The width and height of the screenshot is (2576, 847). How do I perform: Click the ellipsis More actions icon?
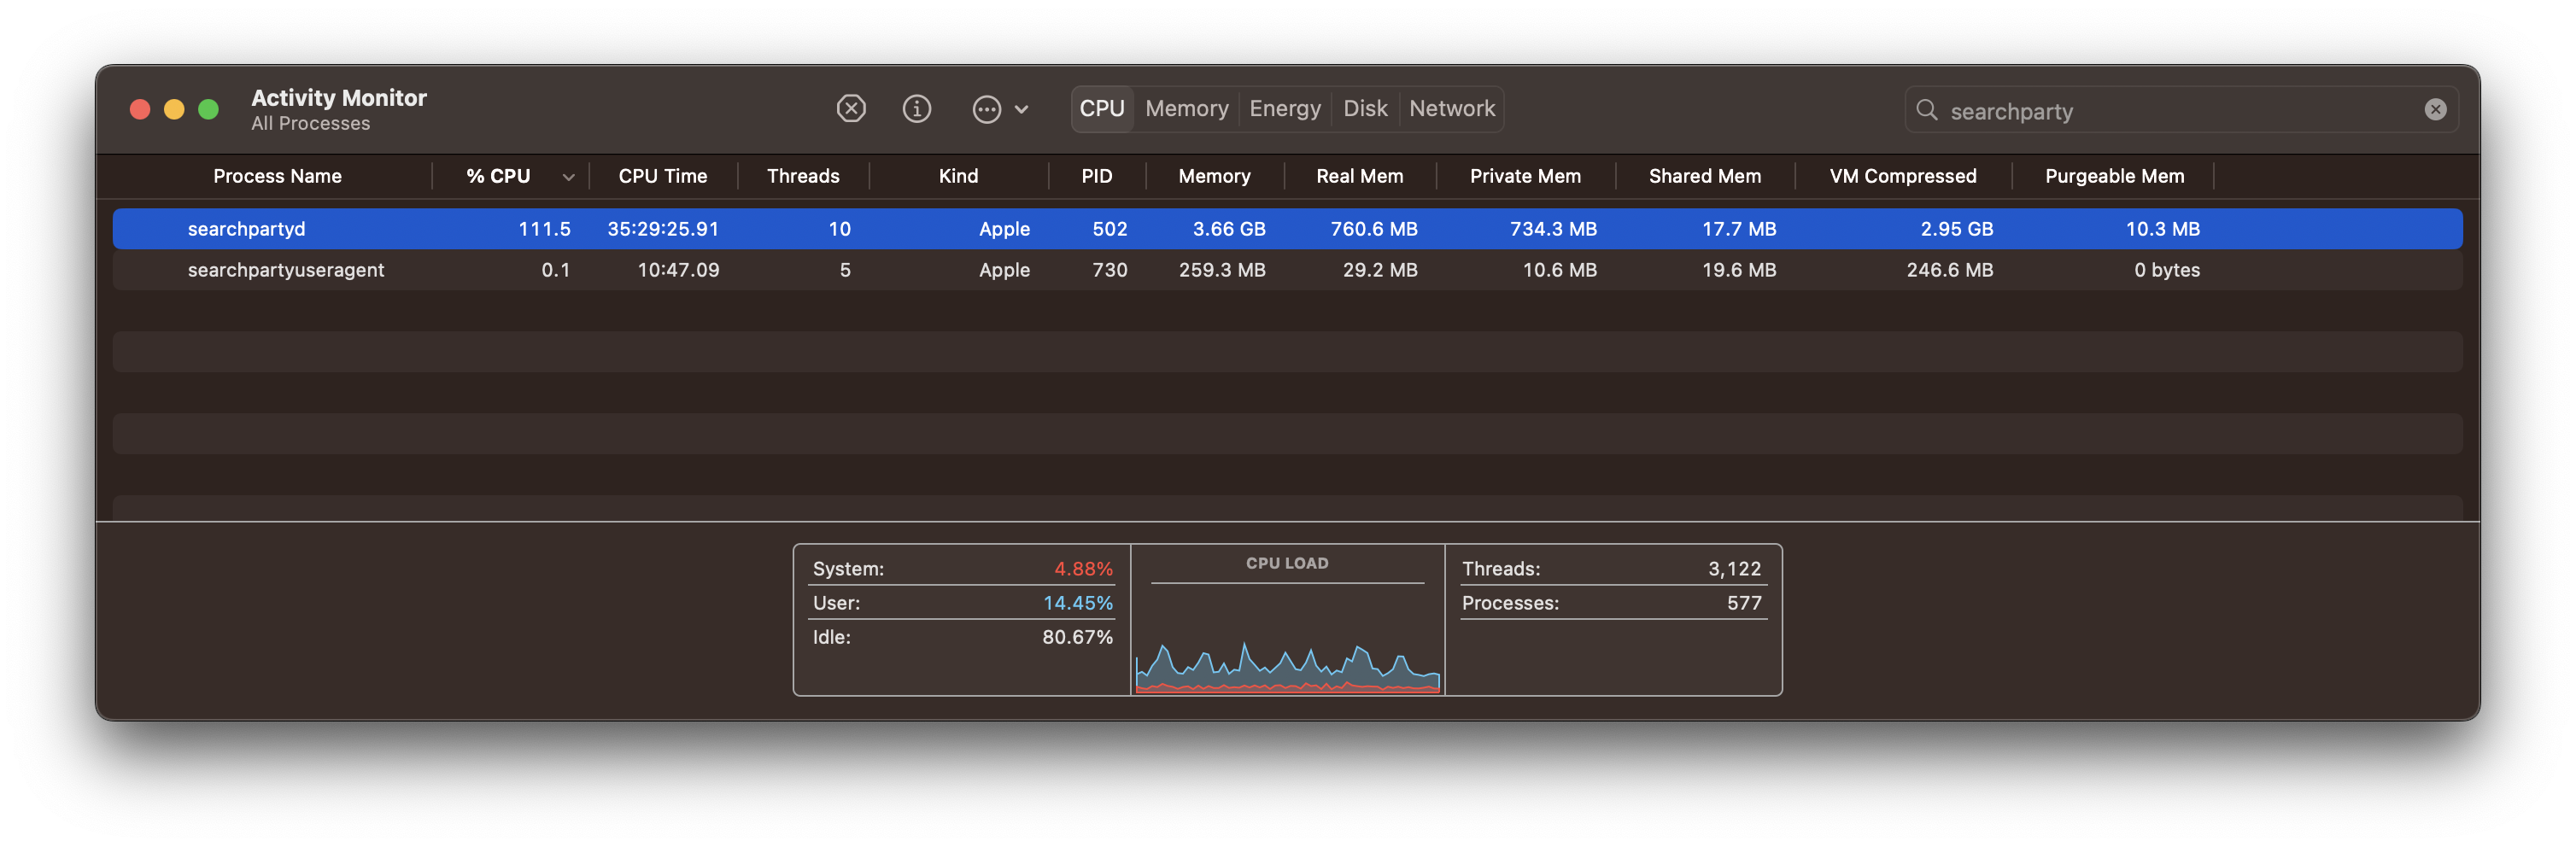click(986, 109)
